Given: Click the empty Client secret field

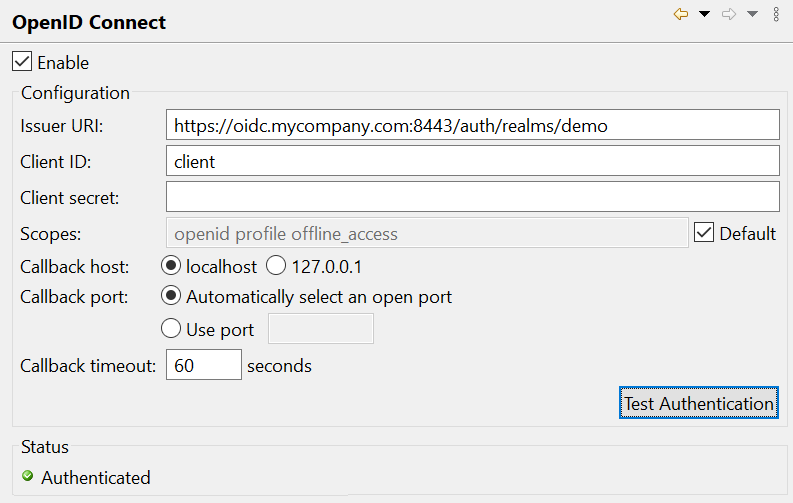Looking at the screenshot, I should pos(472,197).
